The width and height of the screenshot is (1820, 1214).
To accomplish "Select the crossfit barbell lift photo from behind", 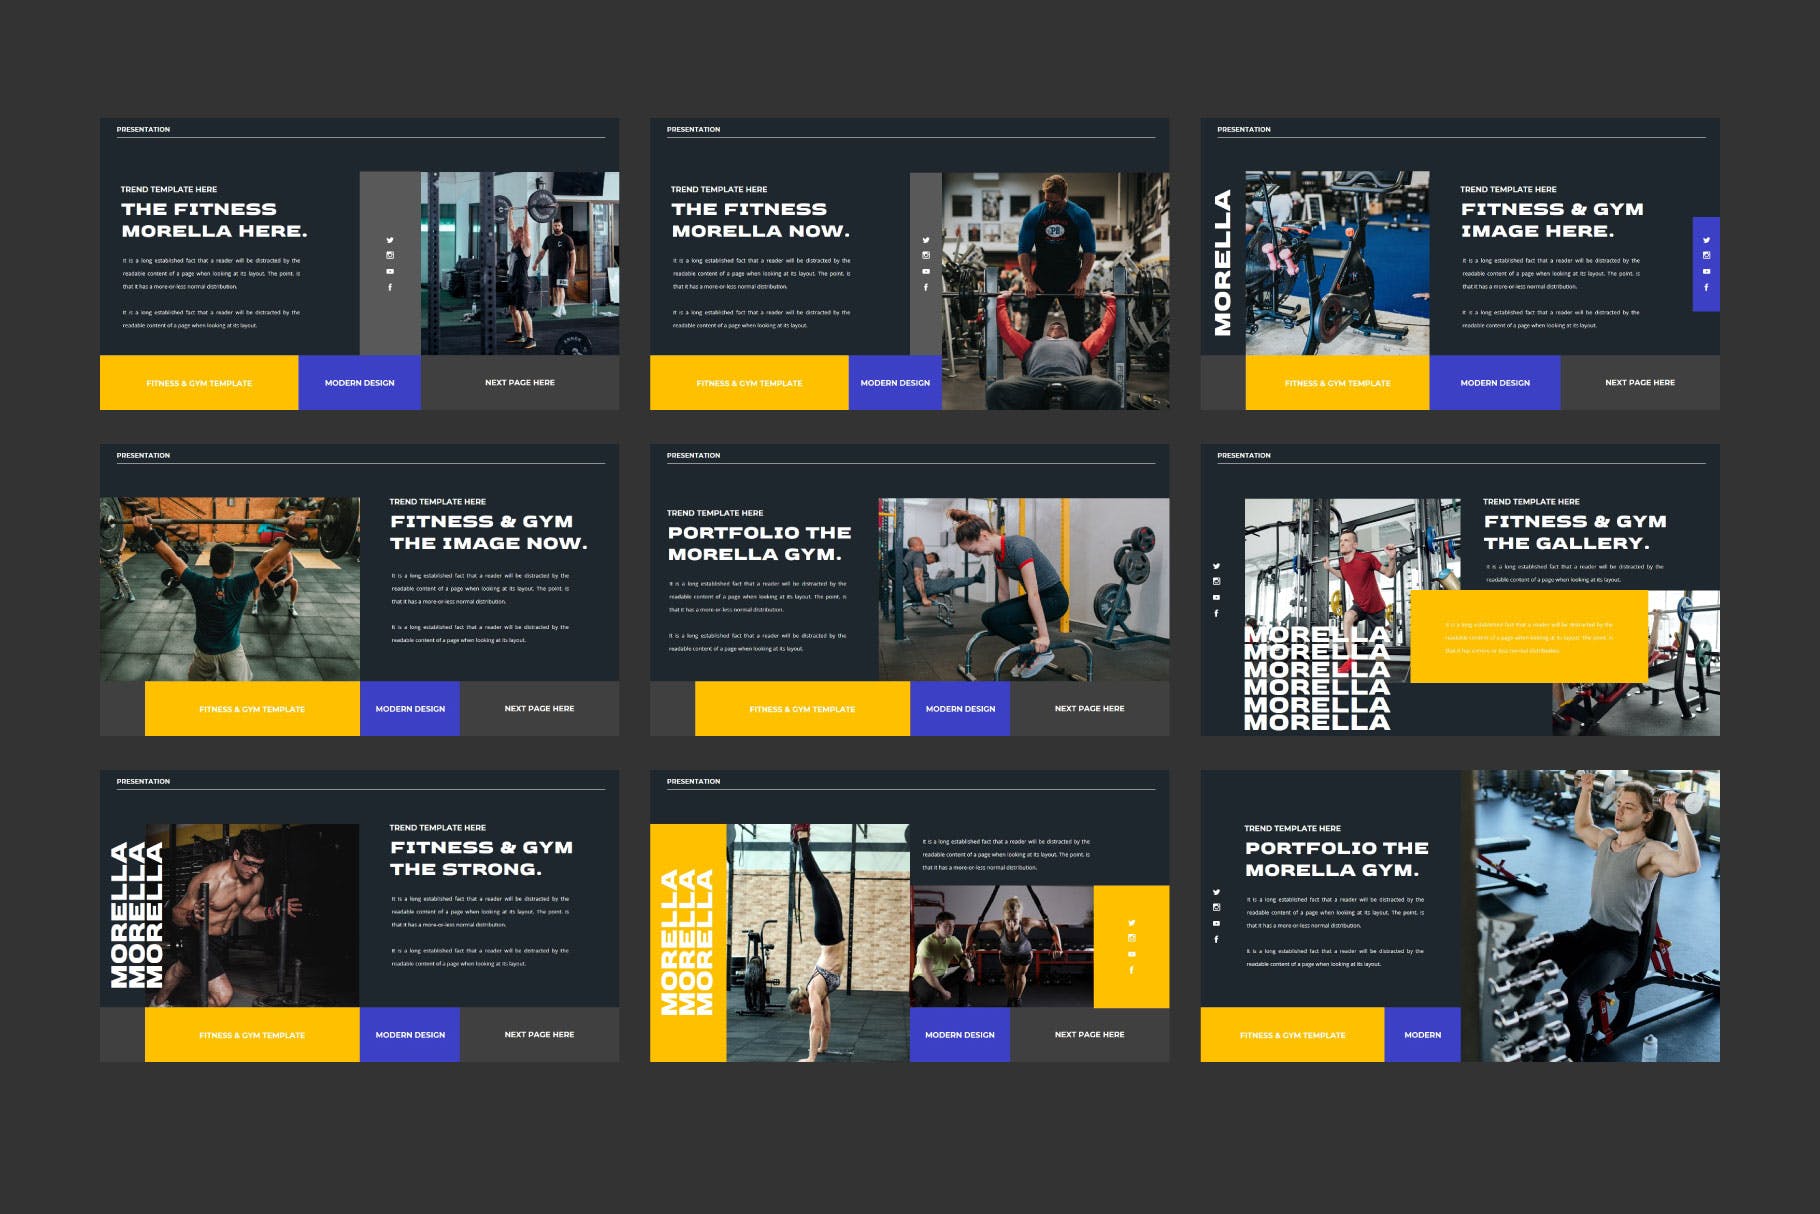I will [x=230, y=589].
